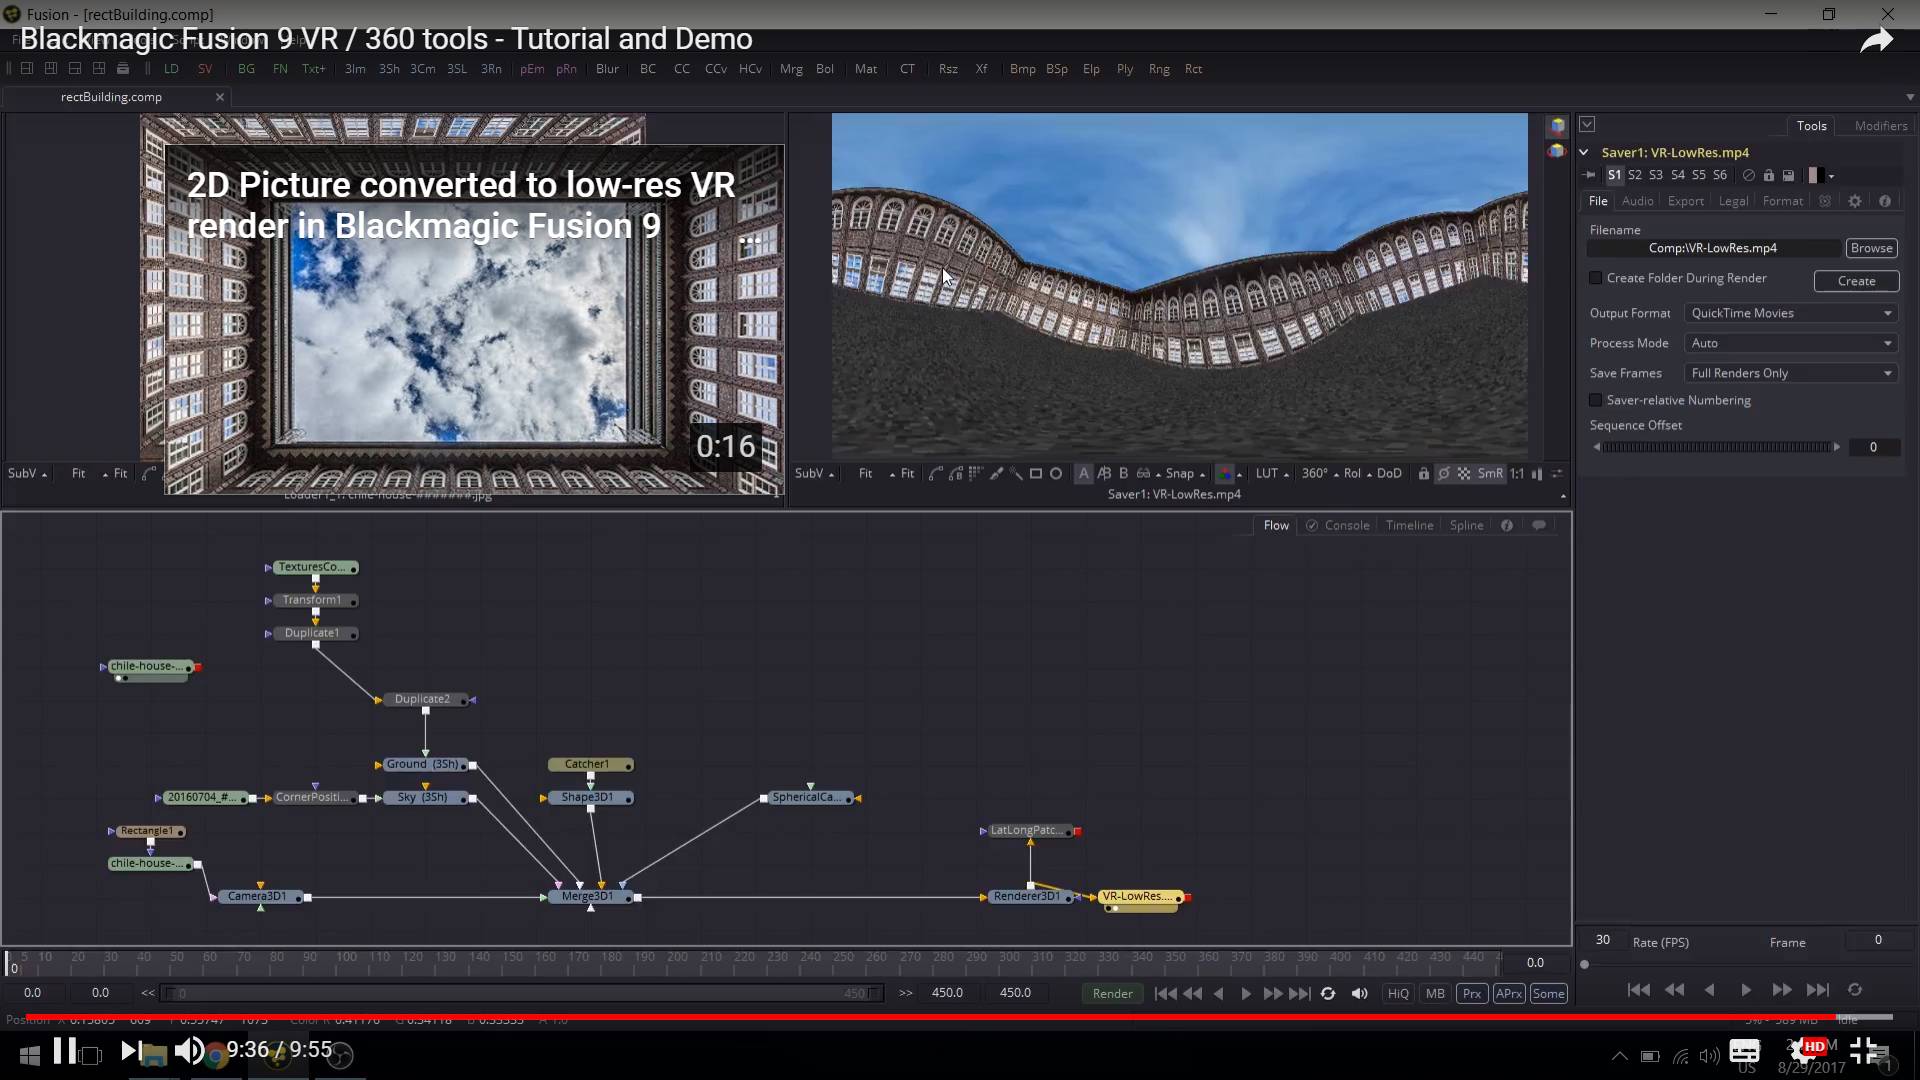
Task: Add a Blur tool from toolbar
Action: (607, 69)
